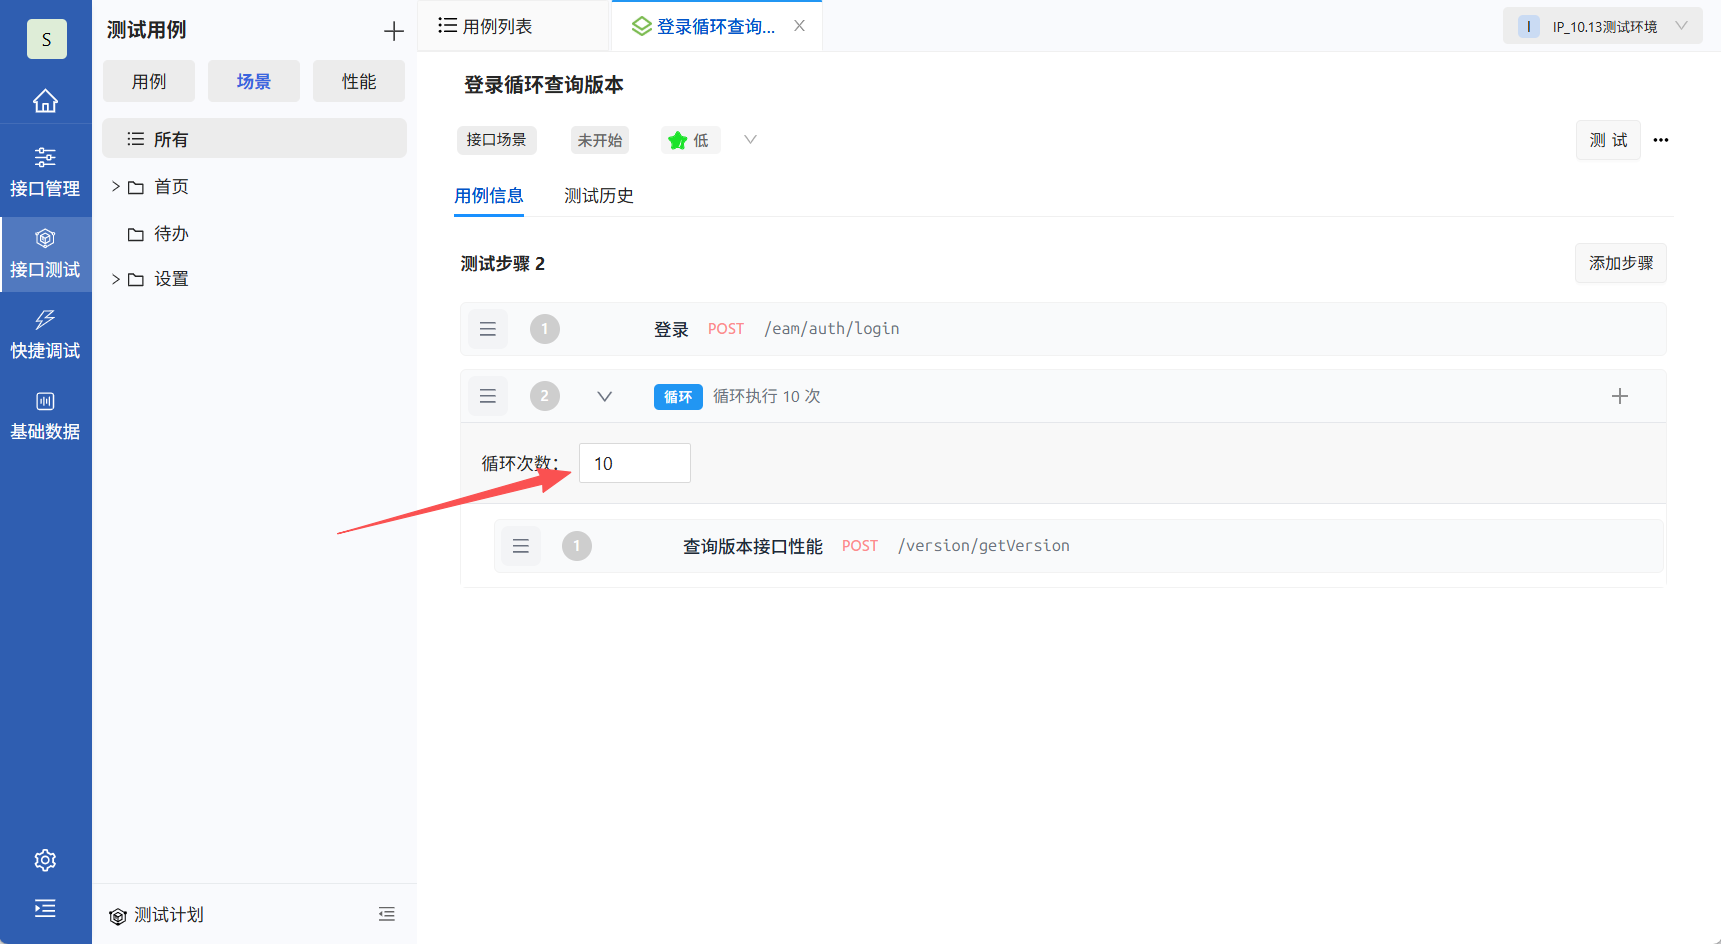
Task: Switch to the 测试历史 tab
Action: 598,196
